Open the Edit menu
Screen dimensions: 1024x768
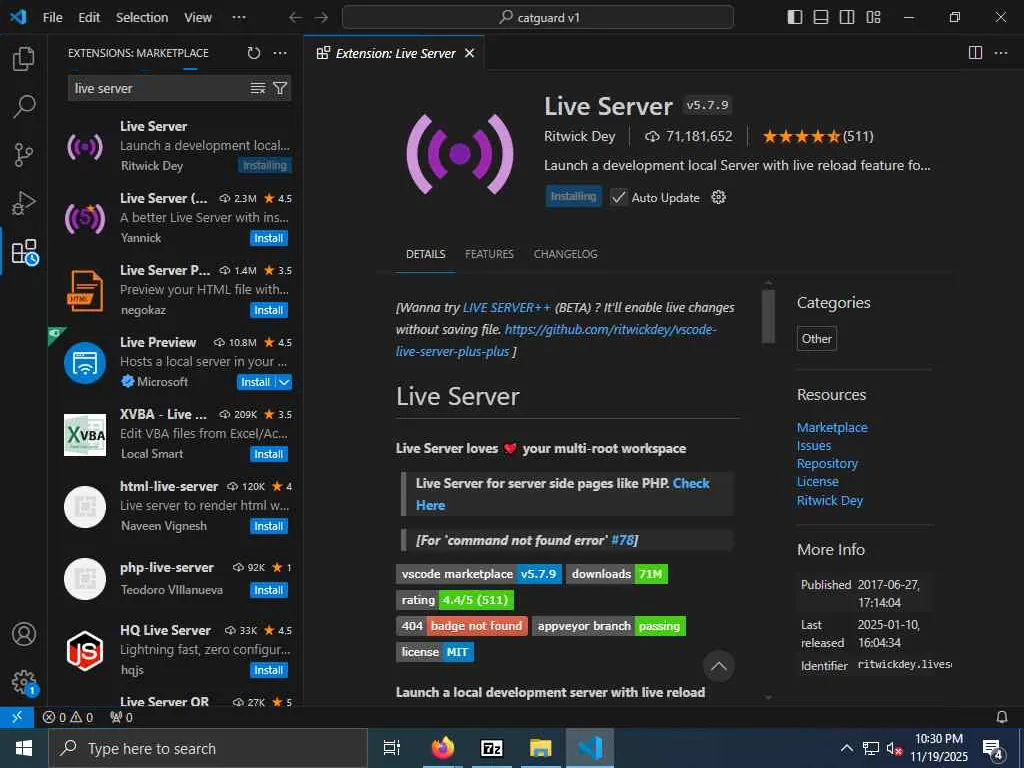click(89, 17)
